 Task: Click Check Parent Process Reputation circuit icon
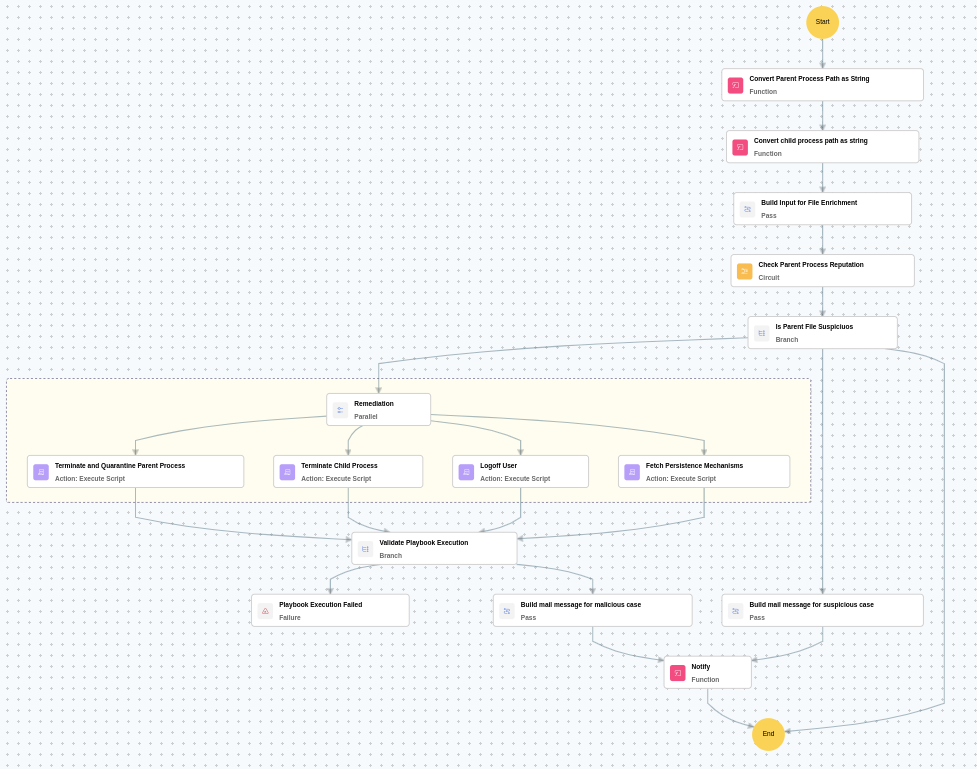(x=745, y=271)
